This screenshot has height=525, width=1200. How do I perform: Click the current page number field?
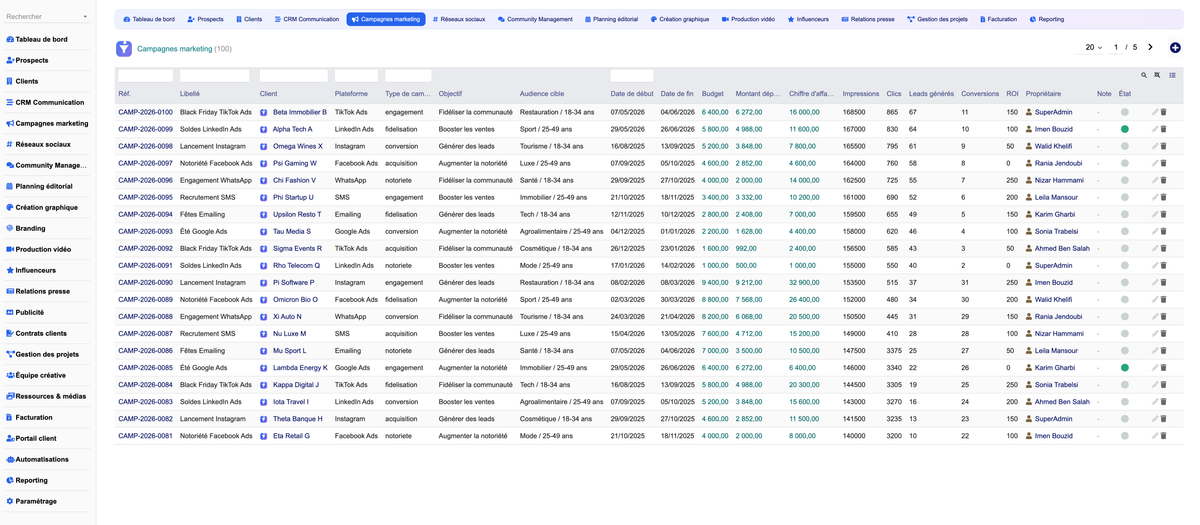point(1115,47)
